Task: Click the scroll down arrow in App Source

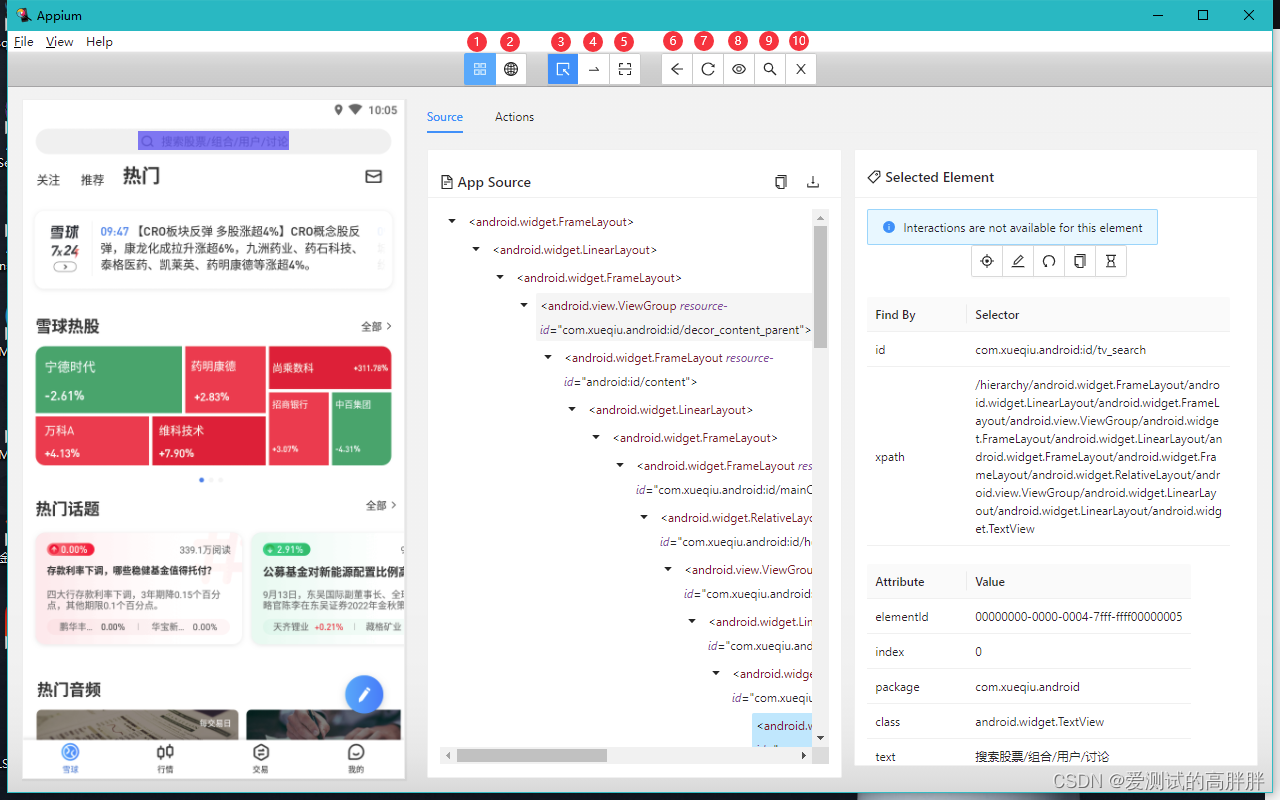Action: 820,738
